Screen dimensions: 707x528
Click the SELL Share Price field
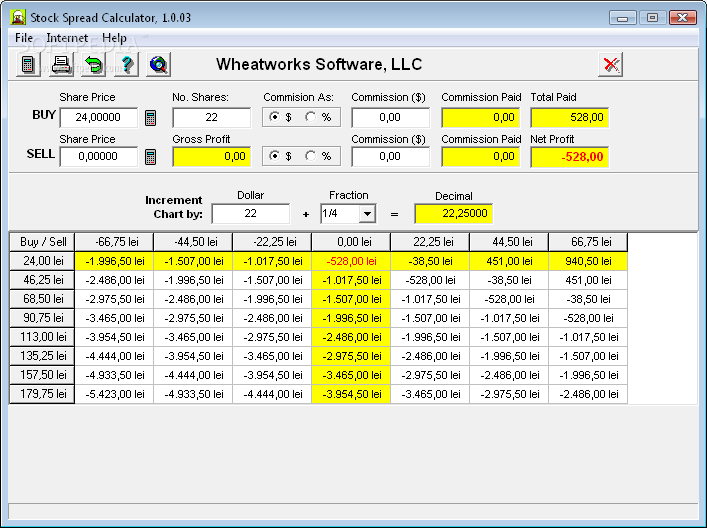(99, 156)
